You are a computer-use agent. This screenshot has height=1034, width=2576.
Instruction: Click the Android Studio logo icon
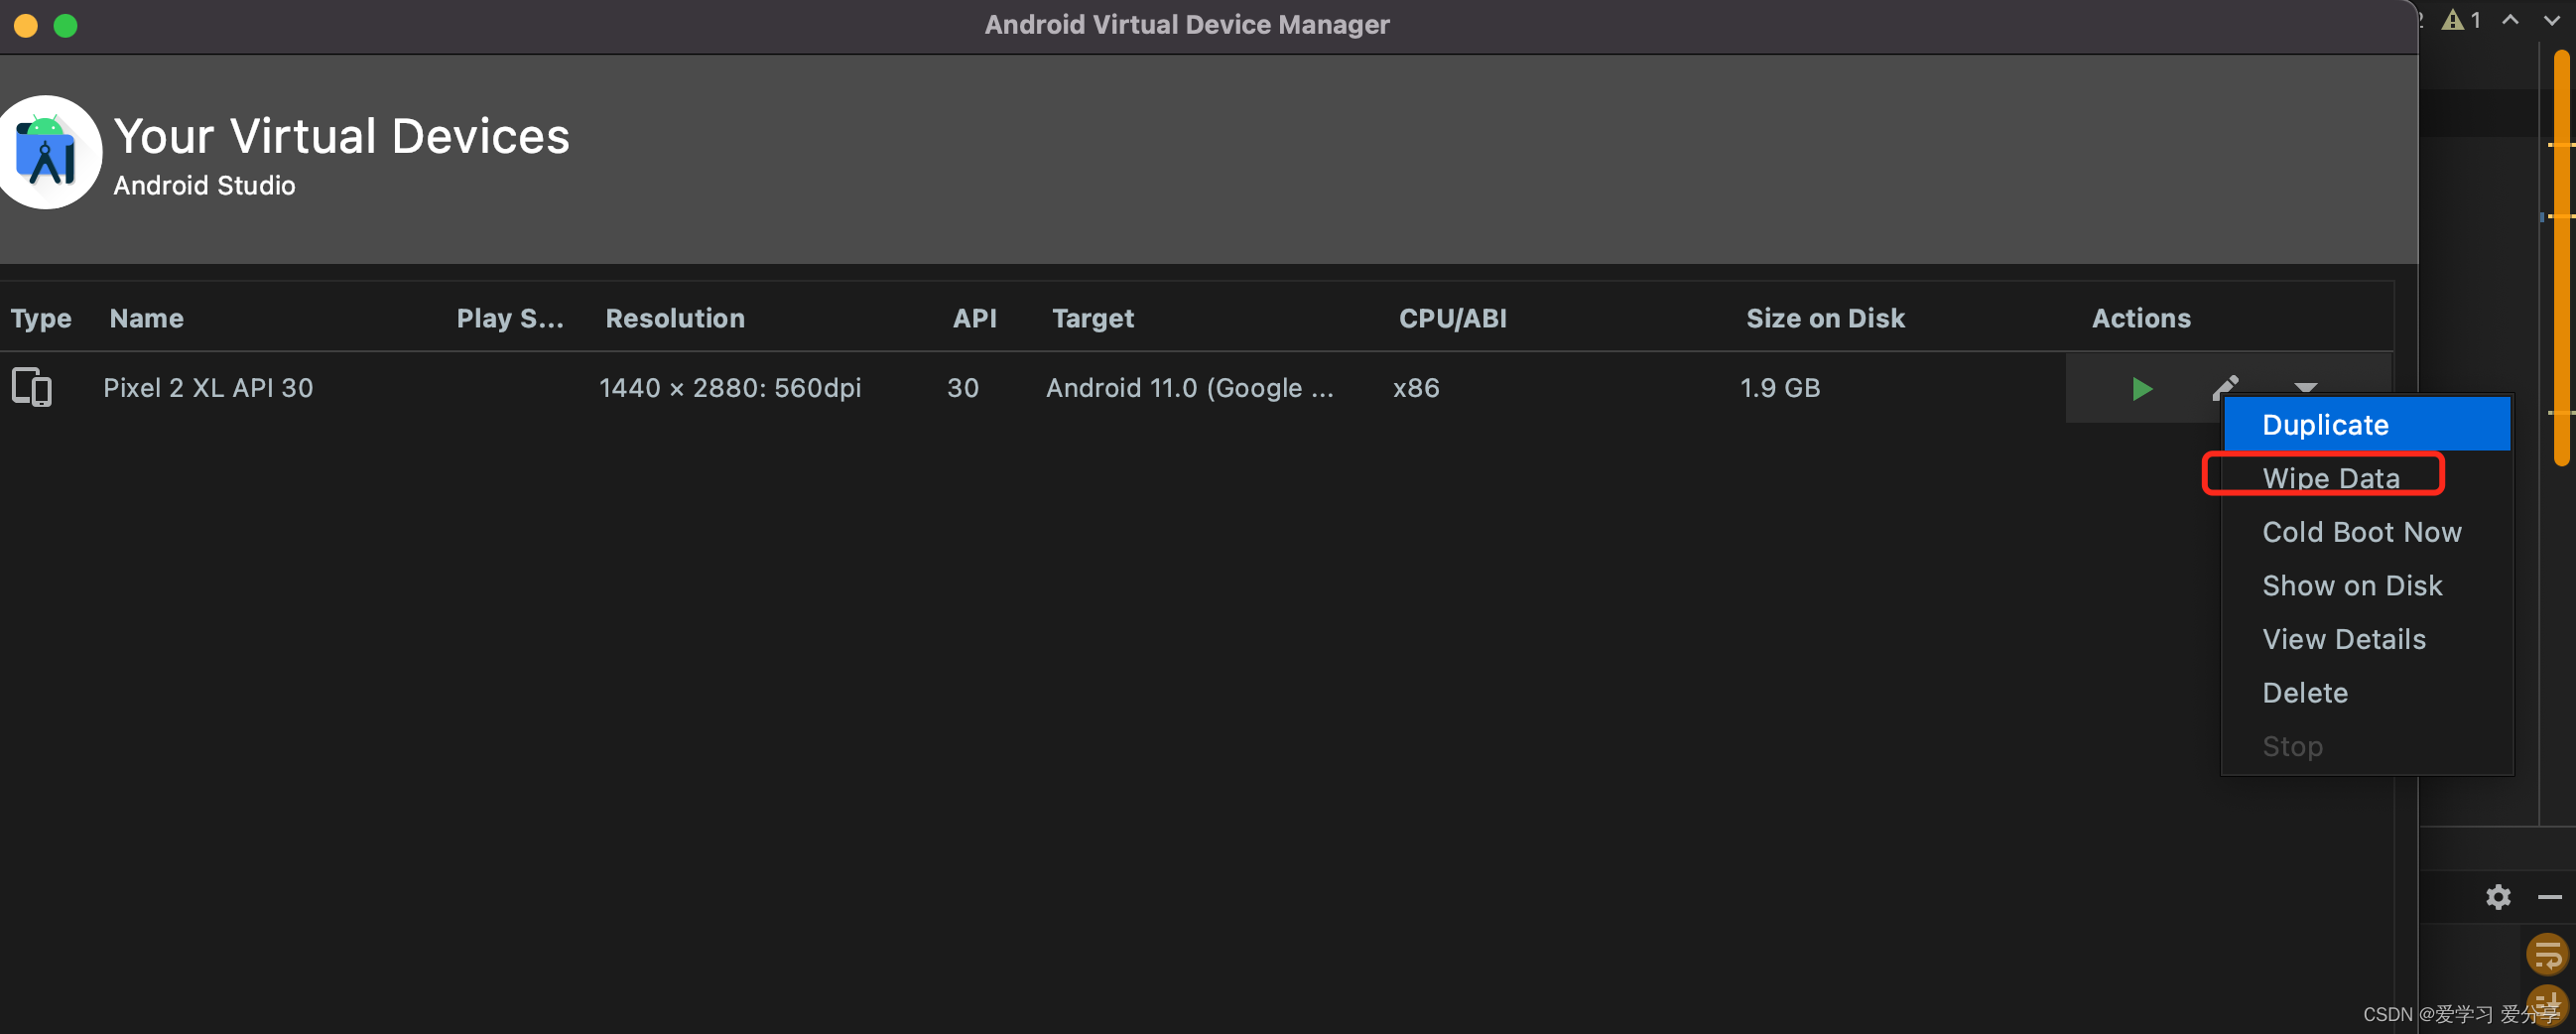pos(46,153)
